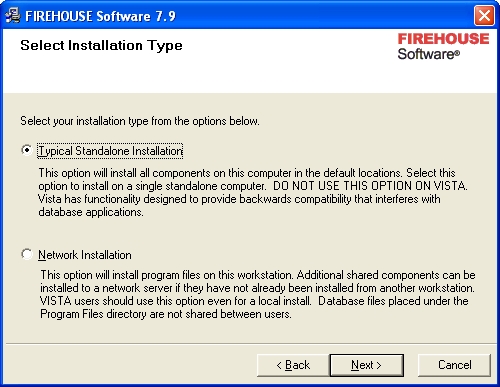Image resolution: width=500 pixels, height=387 pixels.
Task: Click the red FIREHOUSE logo word
Action: coord(443,39)
